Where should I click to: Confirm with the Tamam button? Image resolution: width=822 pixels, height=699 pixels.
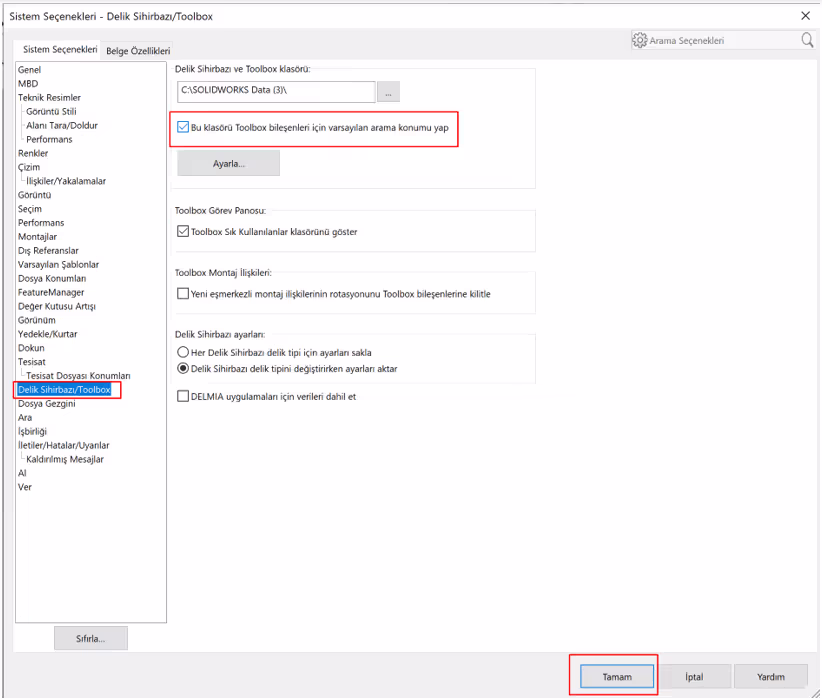(x=617, y=677)
